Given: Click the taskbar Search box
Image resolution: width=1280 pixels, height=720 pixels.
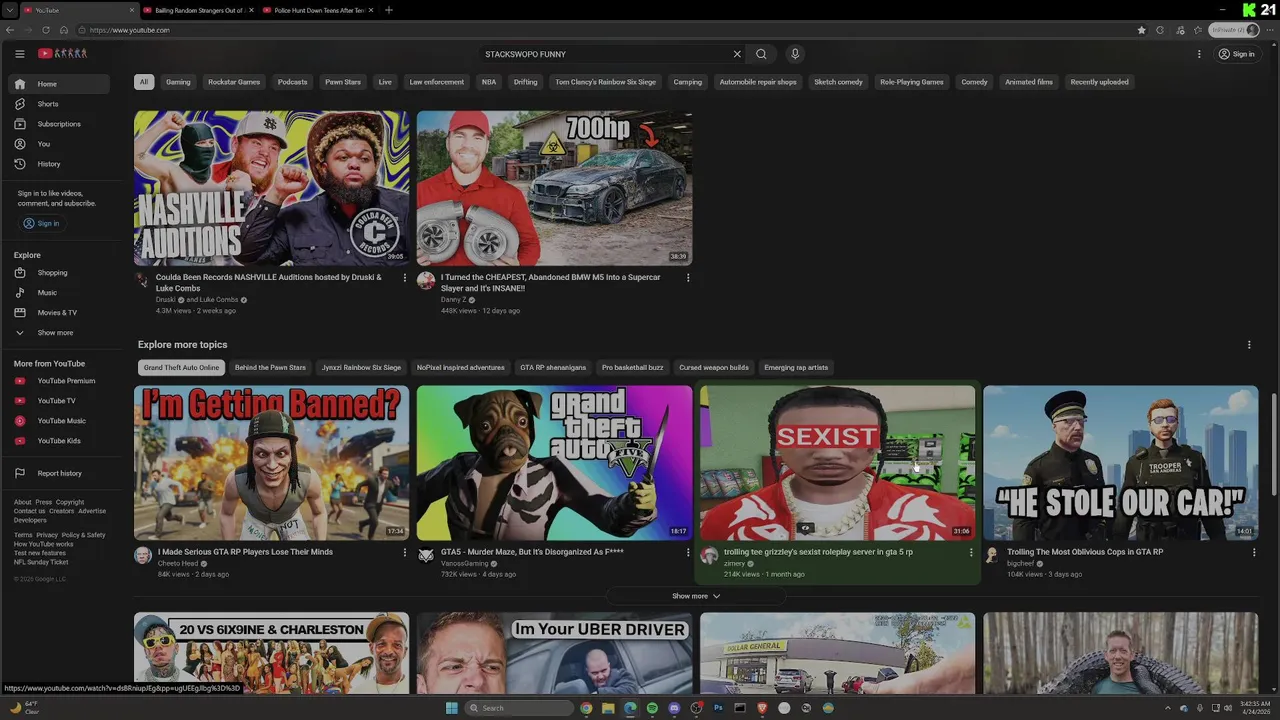Looking at the screenshot, I should [518, 708].
